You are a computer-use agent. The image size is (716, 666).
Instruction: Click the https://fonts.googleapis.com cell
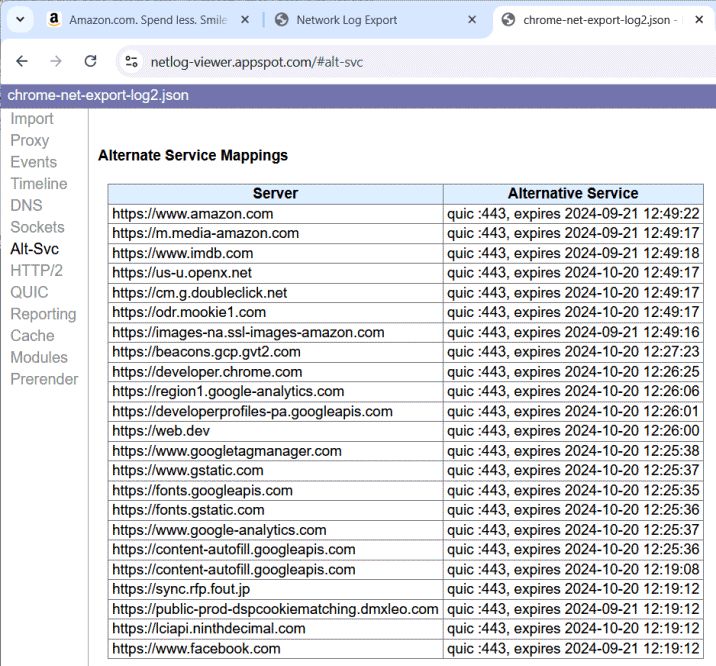tap(275, 491)
